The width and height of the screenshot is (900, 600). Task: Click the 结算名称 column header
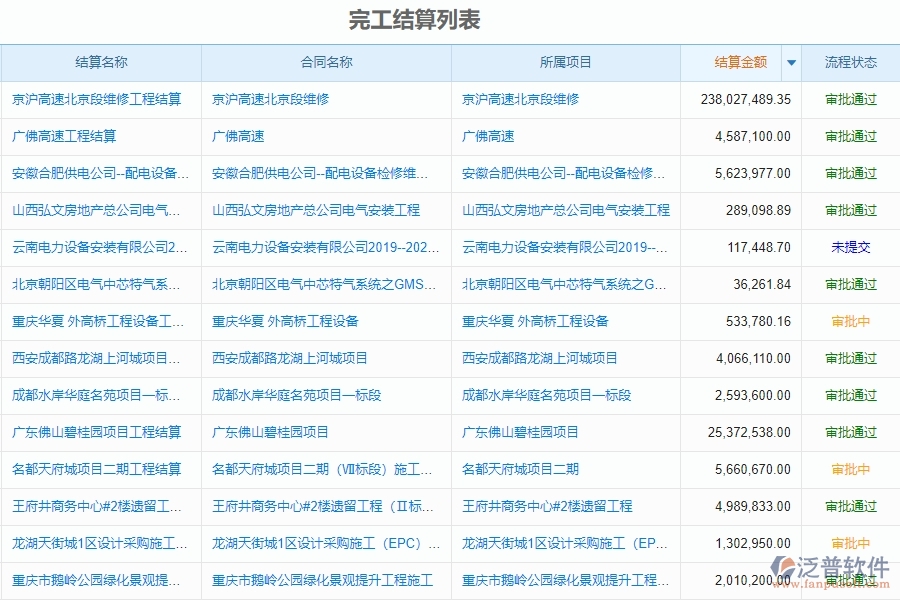100,62
